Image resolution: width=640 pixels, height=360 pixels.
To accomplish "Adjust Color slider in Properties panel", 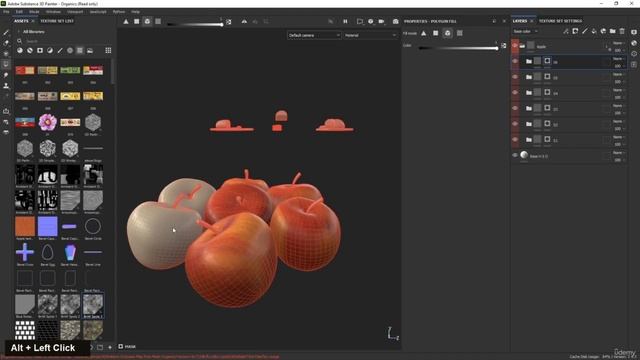I will (459, 48).
